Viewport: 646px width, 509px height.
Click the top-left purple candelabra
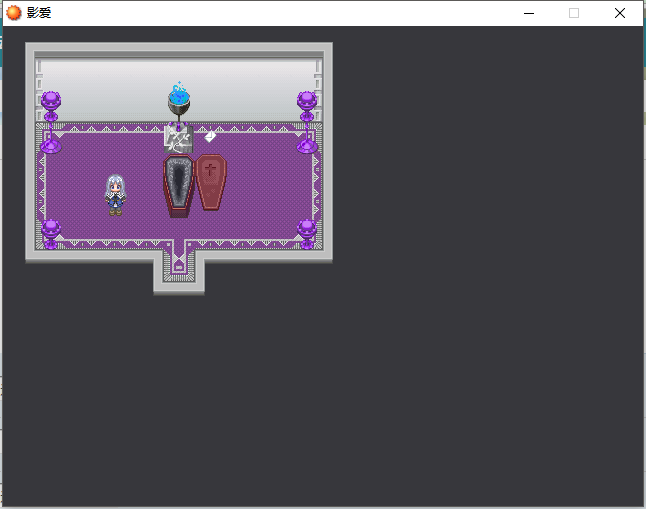click(x=51, y=122)
